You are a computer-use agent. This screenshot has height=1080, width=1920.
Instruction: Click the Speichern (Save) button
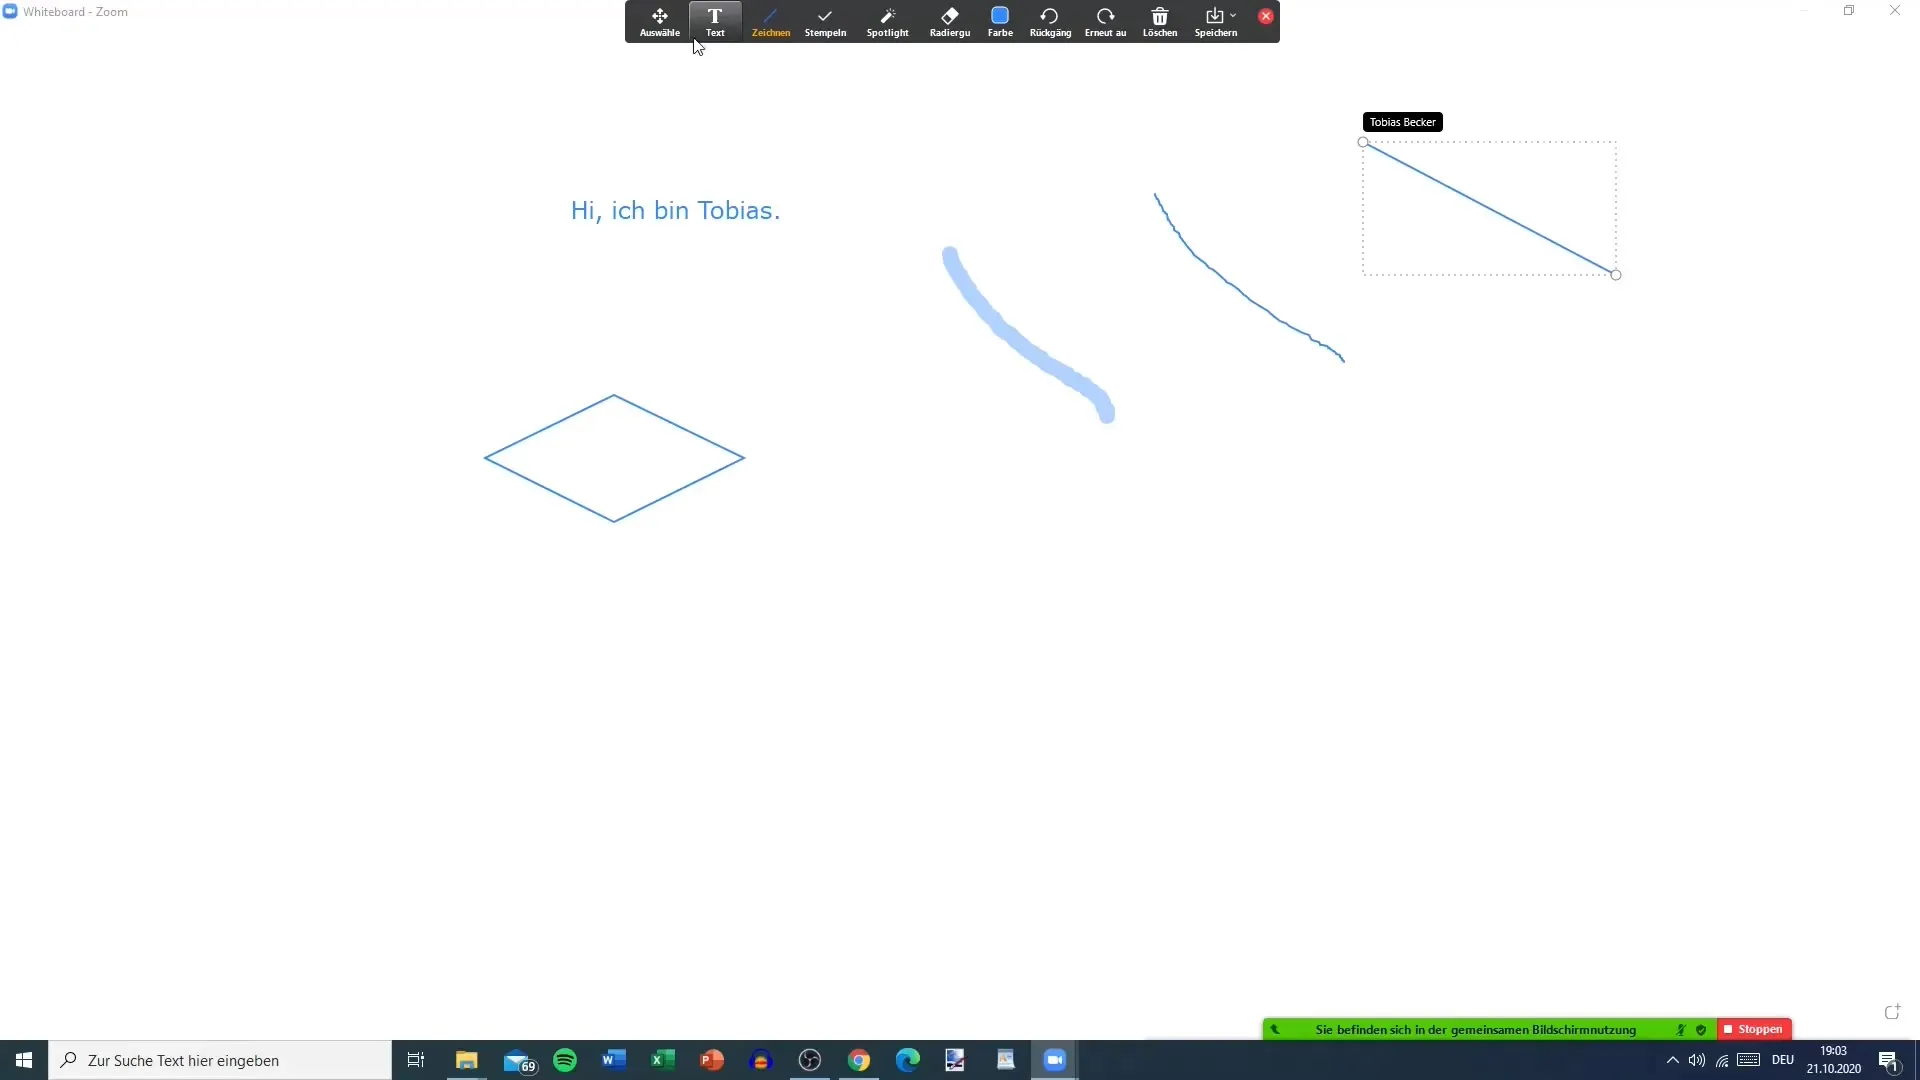(x=1213, y=20)
